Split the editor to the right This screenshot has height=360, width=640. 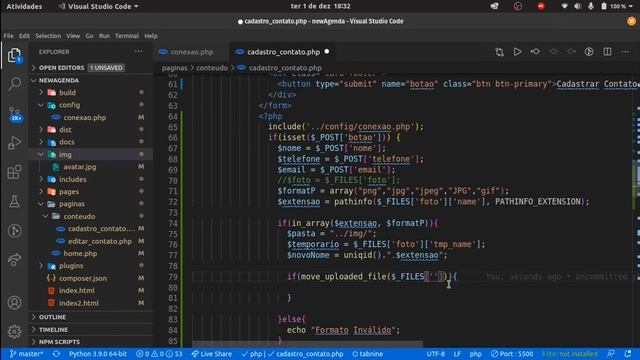point(607,52)
